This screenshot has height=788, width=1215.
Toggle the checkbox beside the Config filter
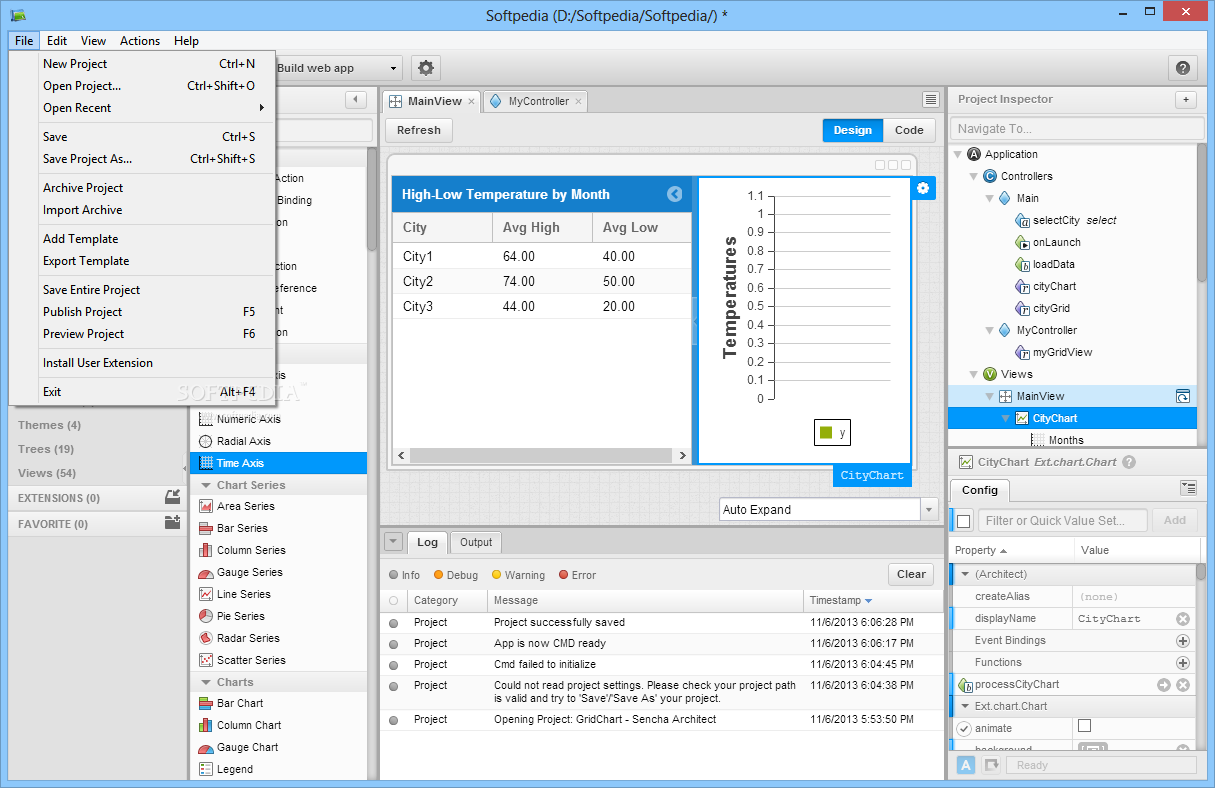(x=963, y=520)
